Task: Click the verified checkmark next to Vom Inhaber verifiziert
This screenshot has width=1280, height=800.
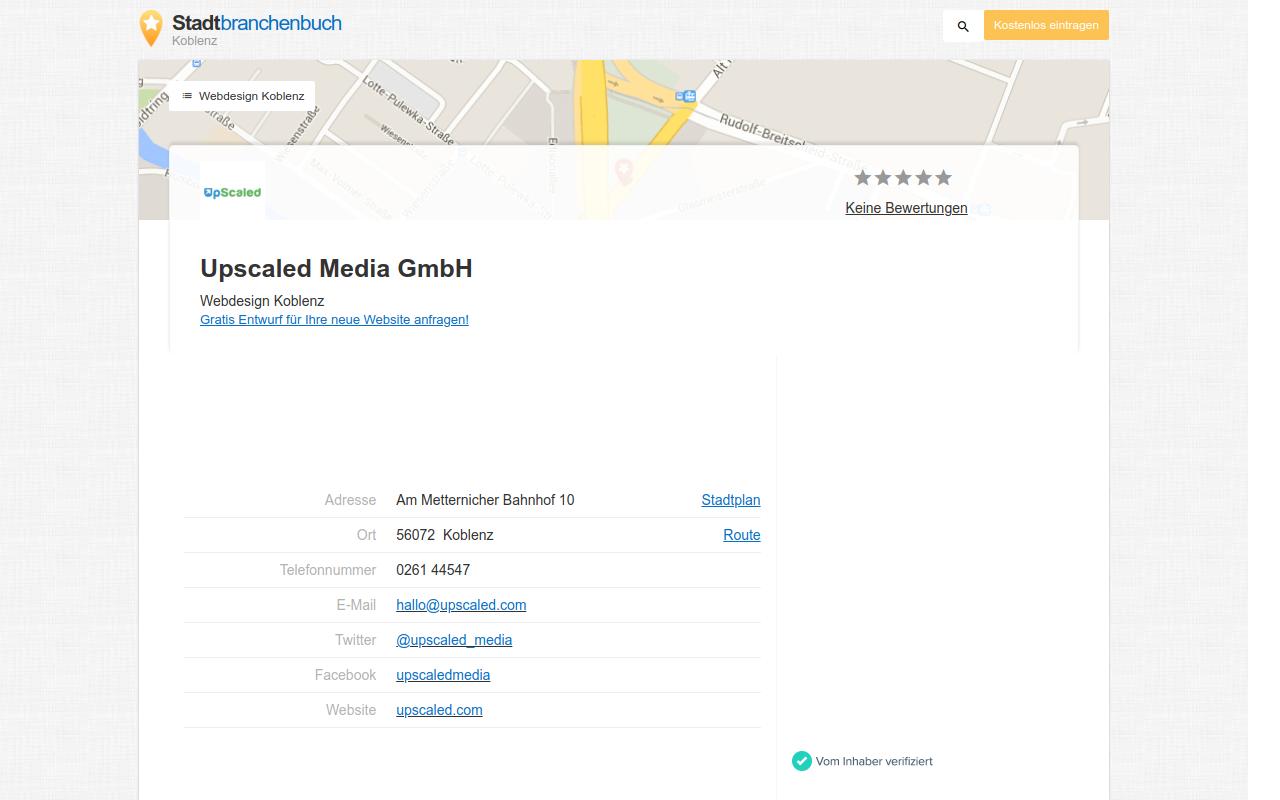Action: 802,761
